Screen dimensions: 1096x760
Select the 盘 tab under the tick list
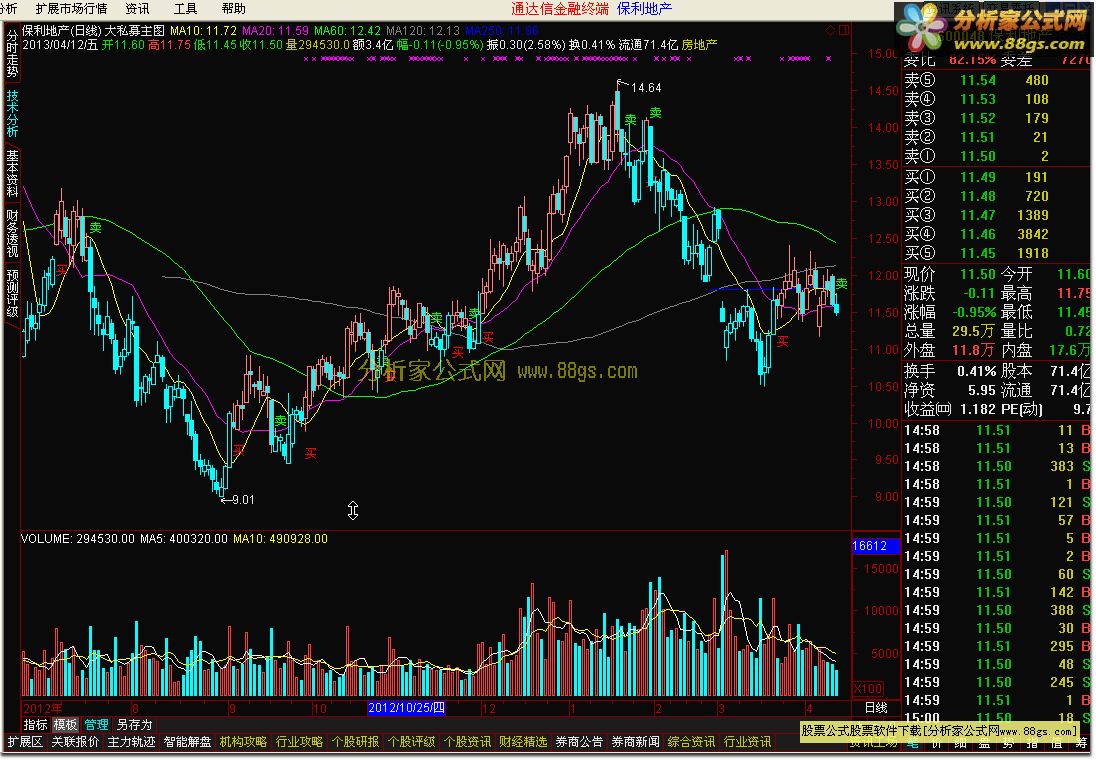pos(984,745)
